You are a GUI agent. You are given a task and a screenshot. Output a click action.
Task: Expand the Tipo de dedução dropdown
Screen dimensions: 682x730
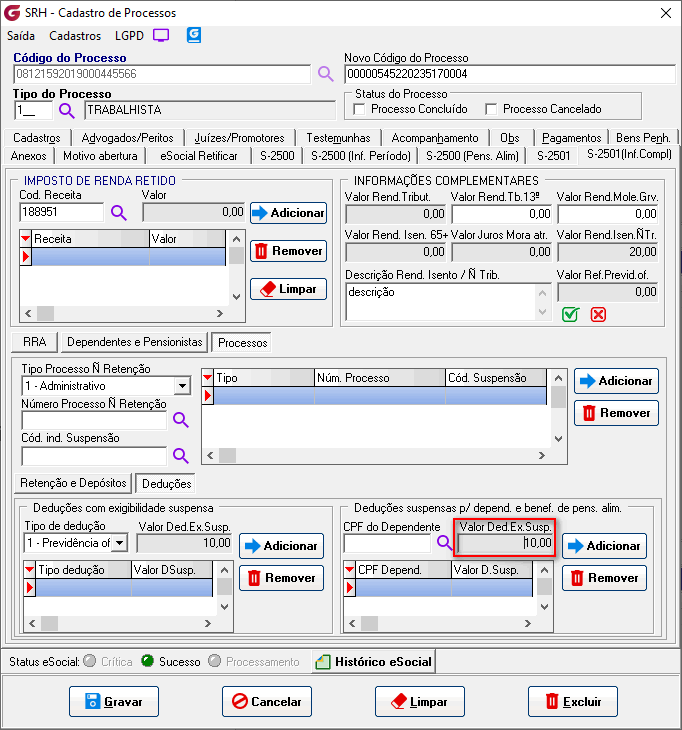coord(119,543)
